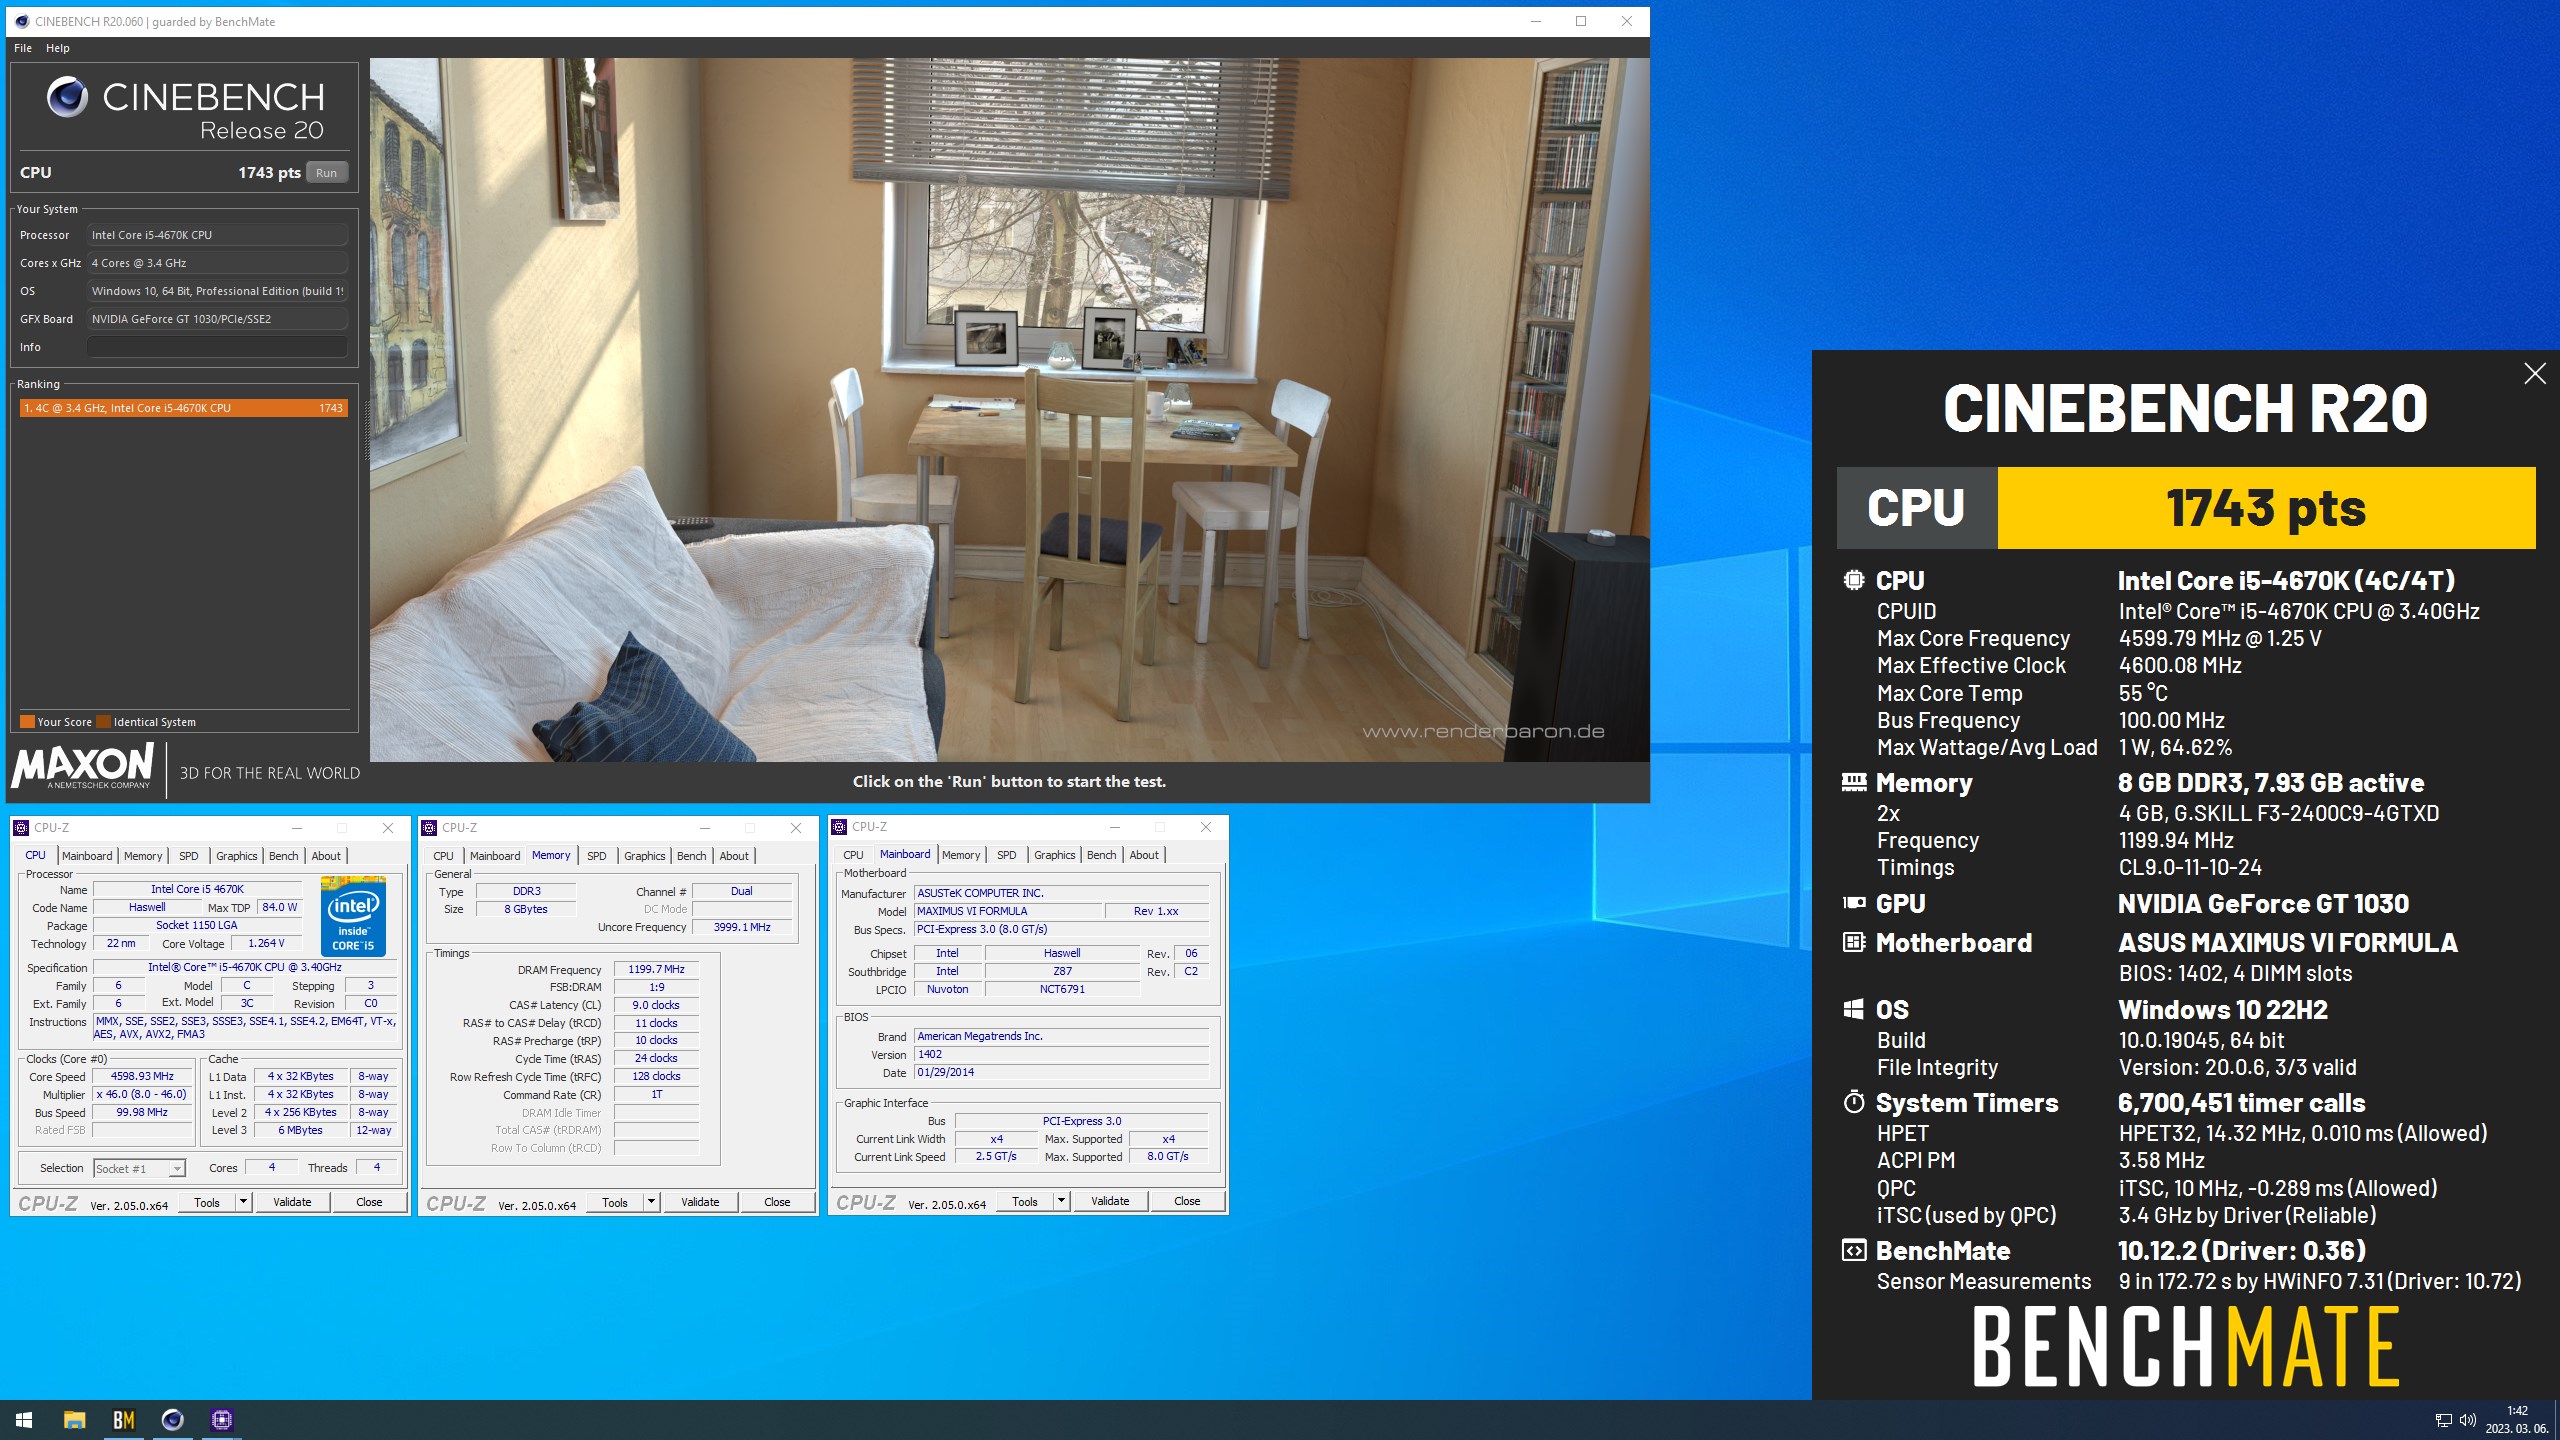Switch to CPU-Z via taskbar icon
The height and width of the screenshot is (1440, 2560).
pyautogui.click(x=221, y=1419)
